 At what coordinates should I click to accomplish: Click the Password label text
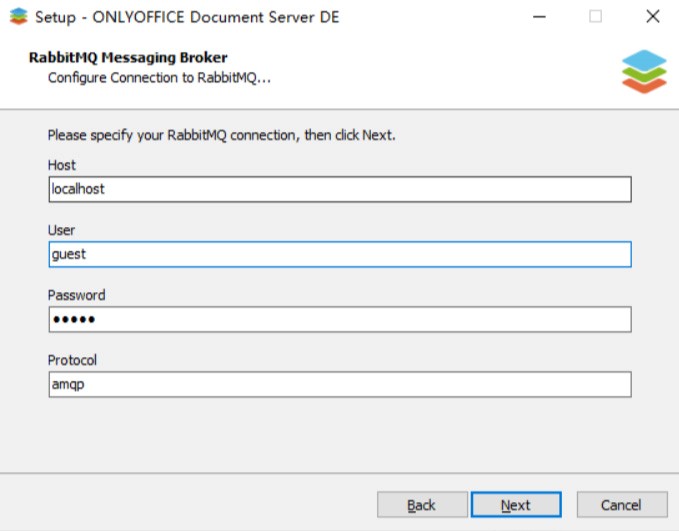(x=77, y=295)
